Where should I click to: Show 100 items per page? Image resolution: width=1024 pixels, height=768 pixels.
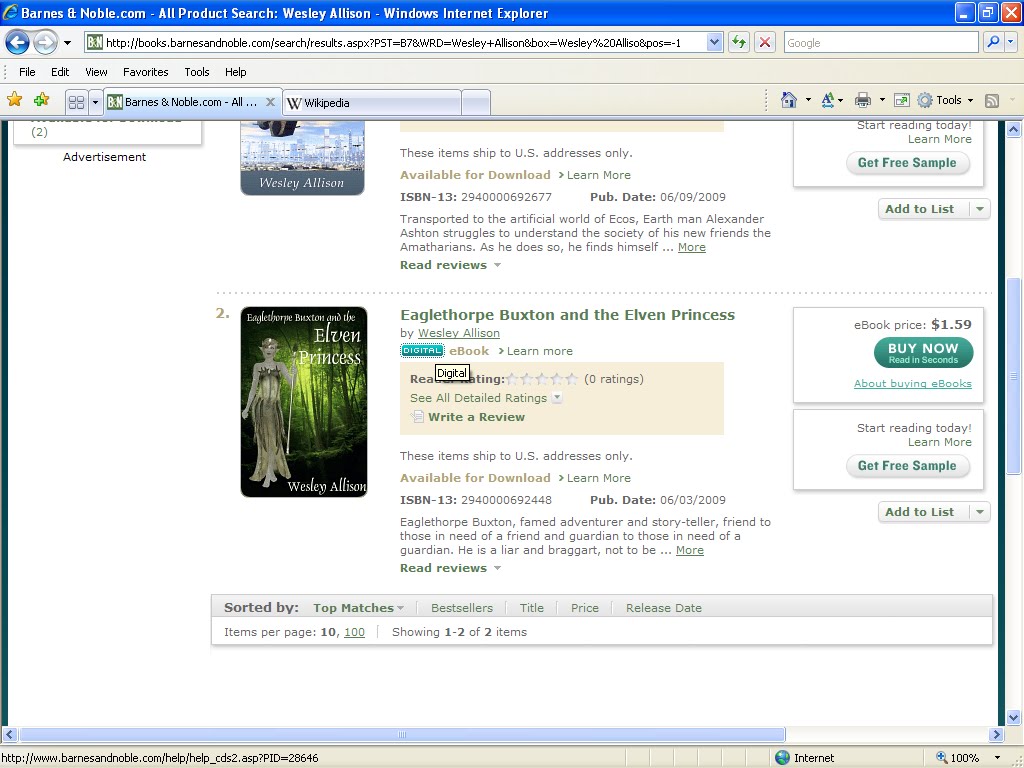click(354, 632)
